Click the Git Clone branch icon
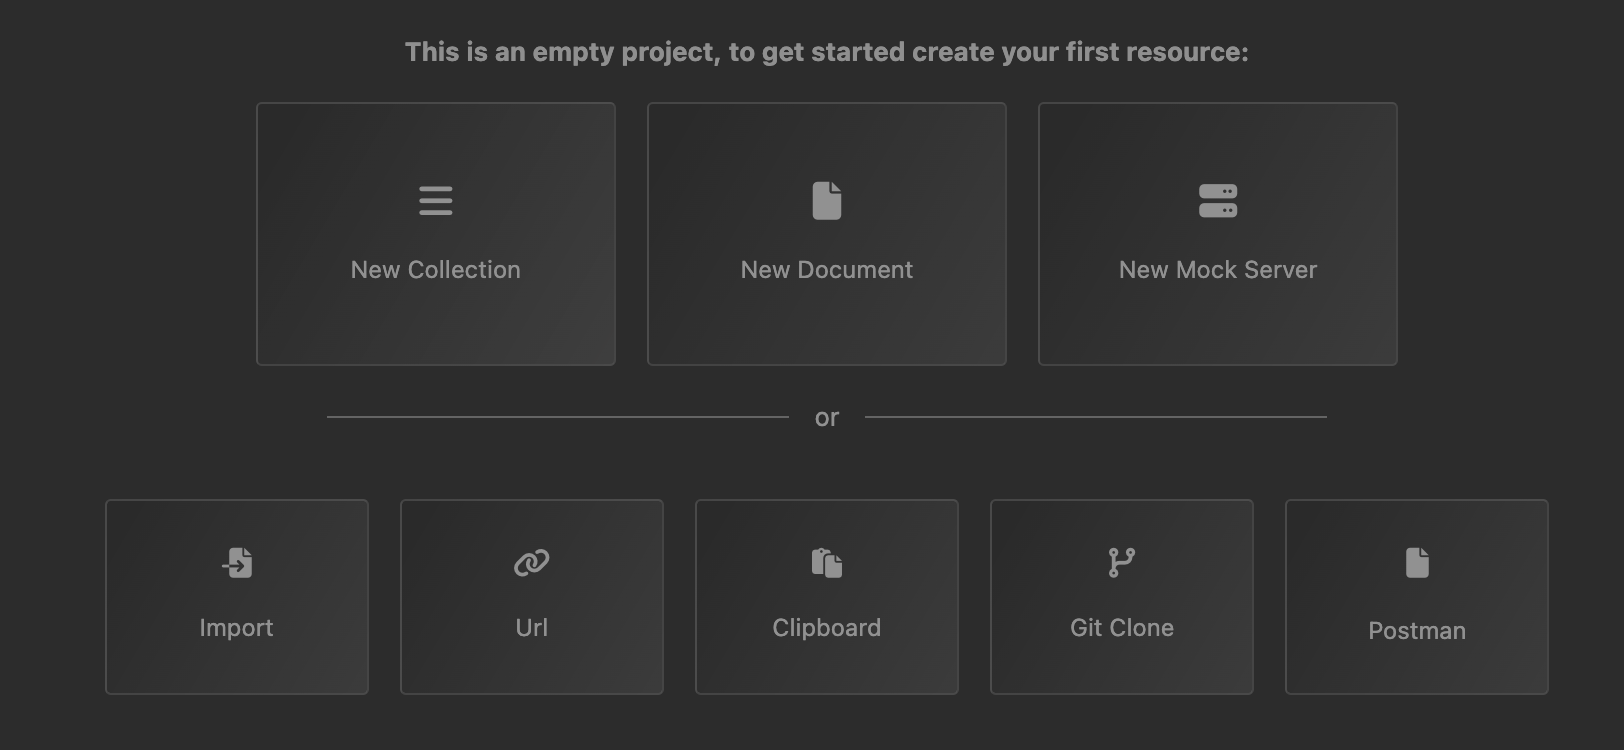 coord(1121,563)
